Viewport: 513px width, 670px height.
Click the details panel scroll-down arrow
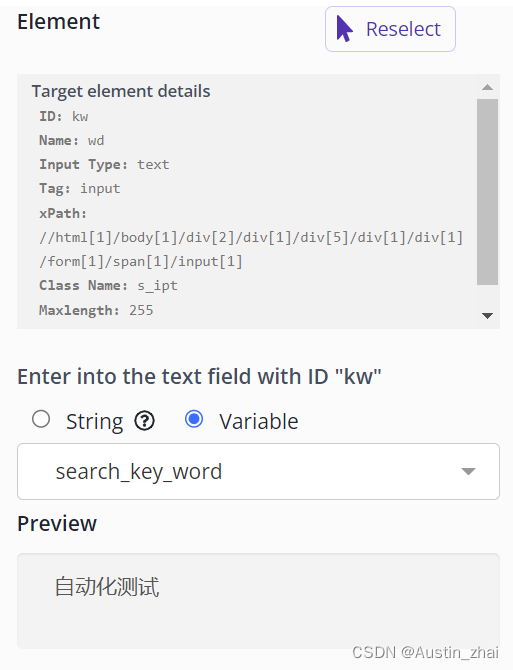tap(487, 316)
